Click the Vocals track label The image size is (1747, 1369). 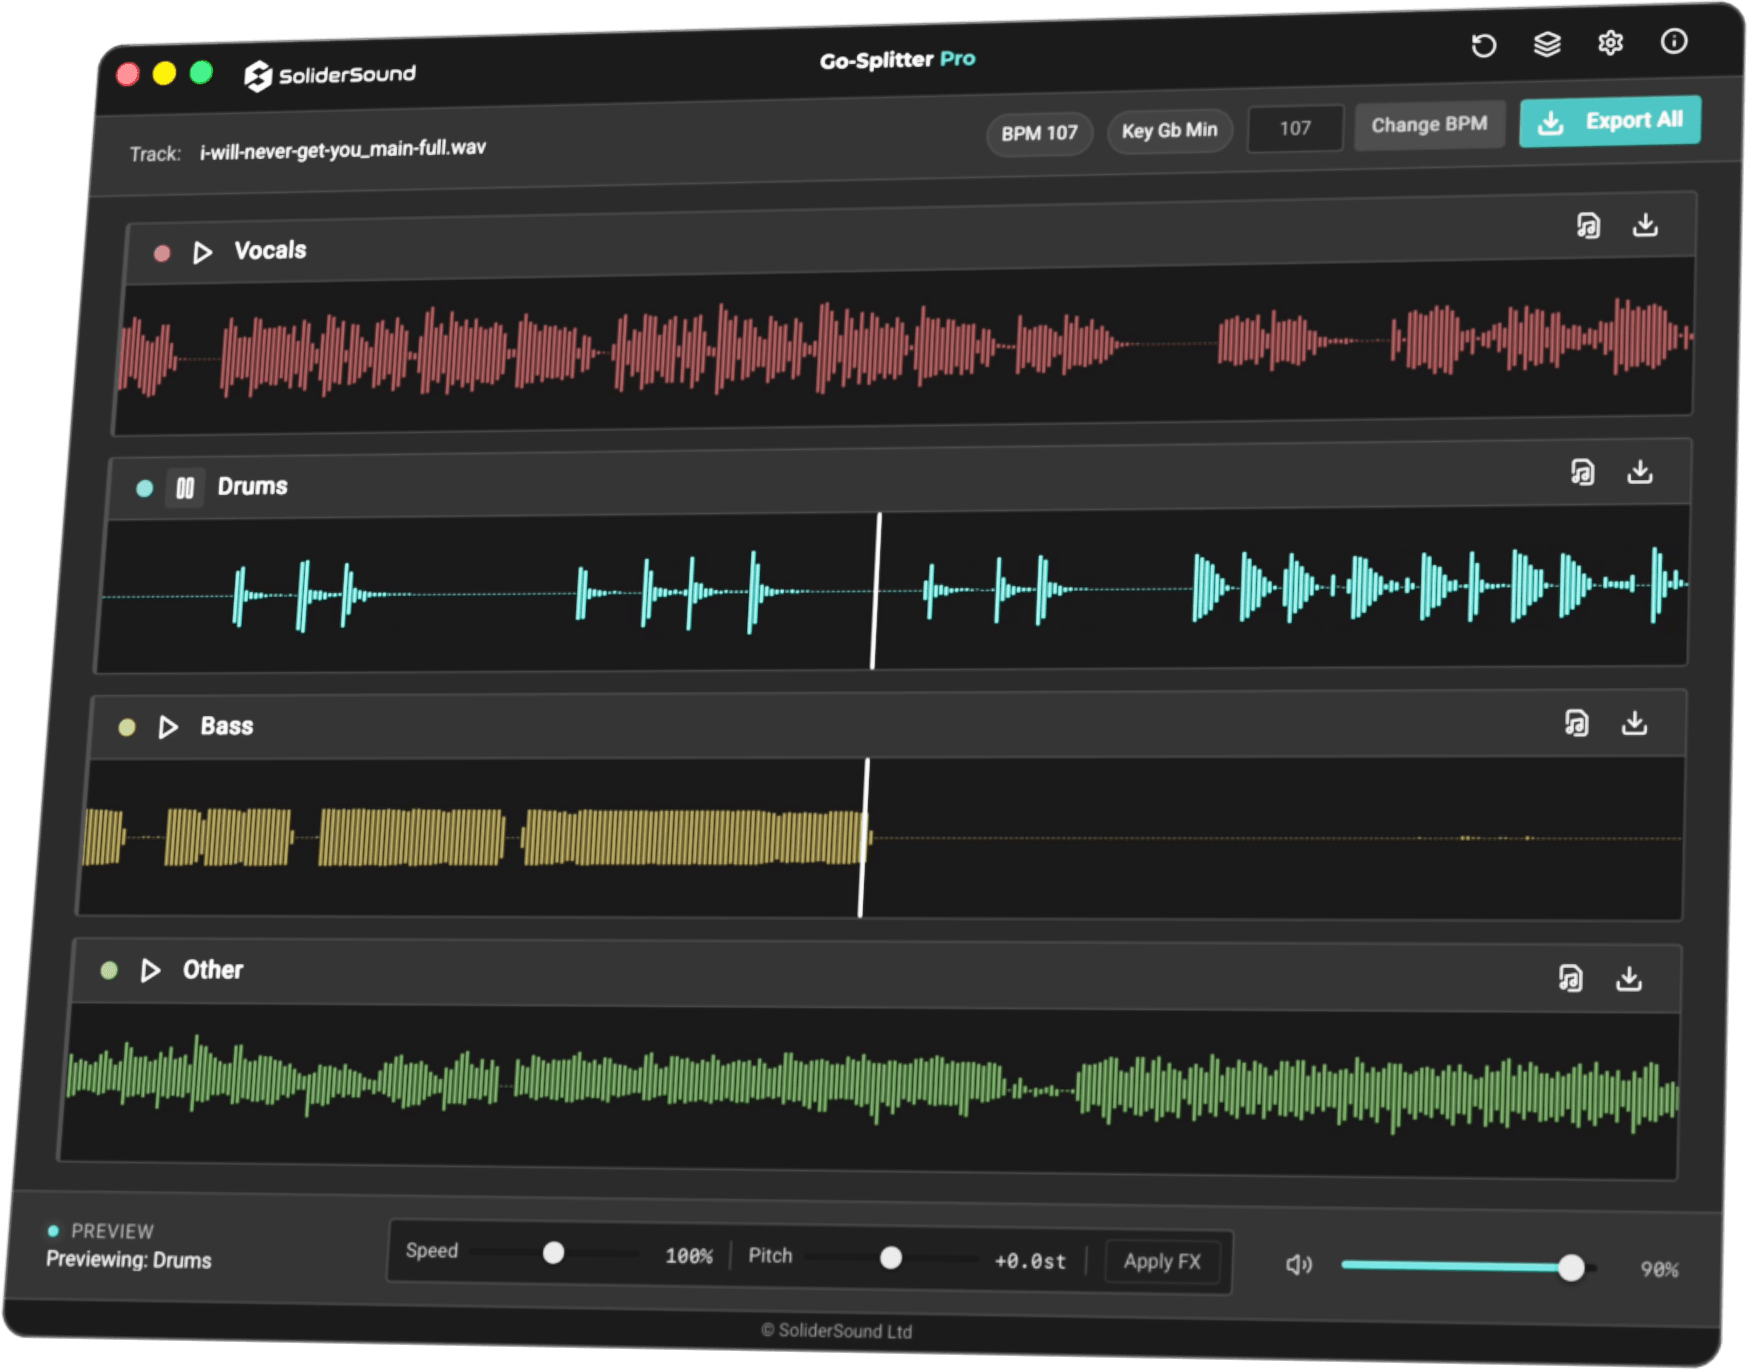[270, 250]
